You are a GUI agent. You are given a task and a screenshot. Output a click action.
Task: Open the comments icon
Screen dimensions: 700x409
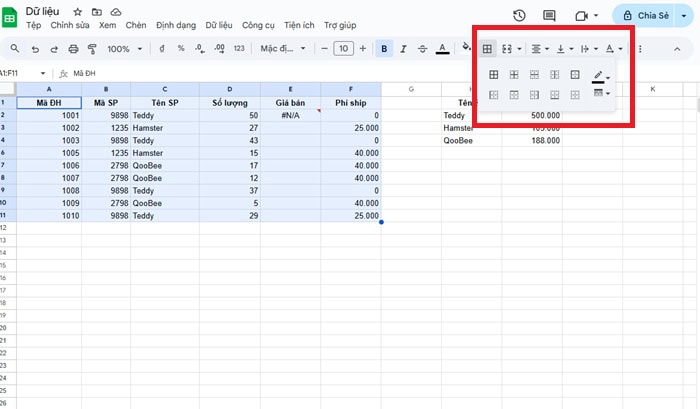coord(549,16)
